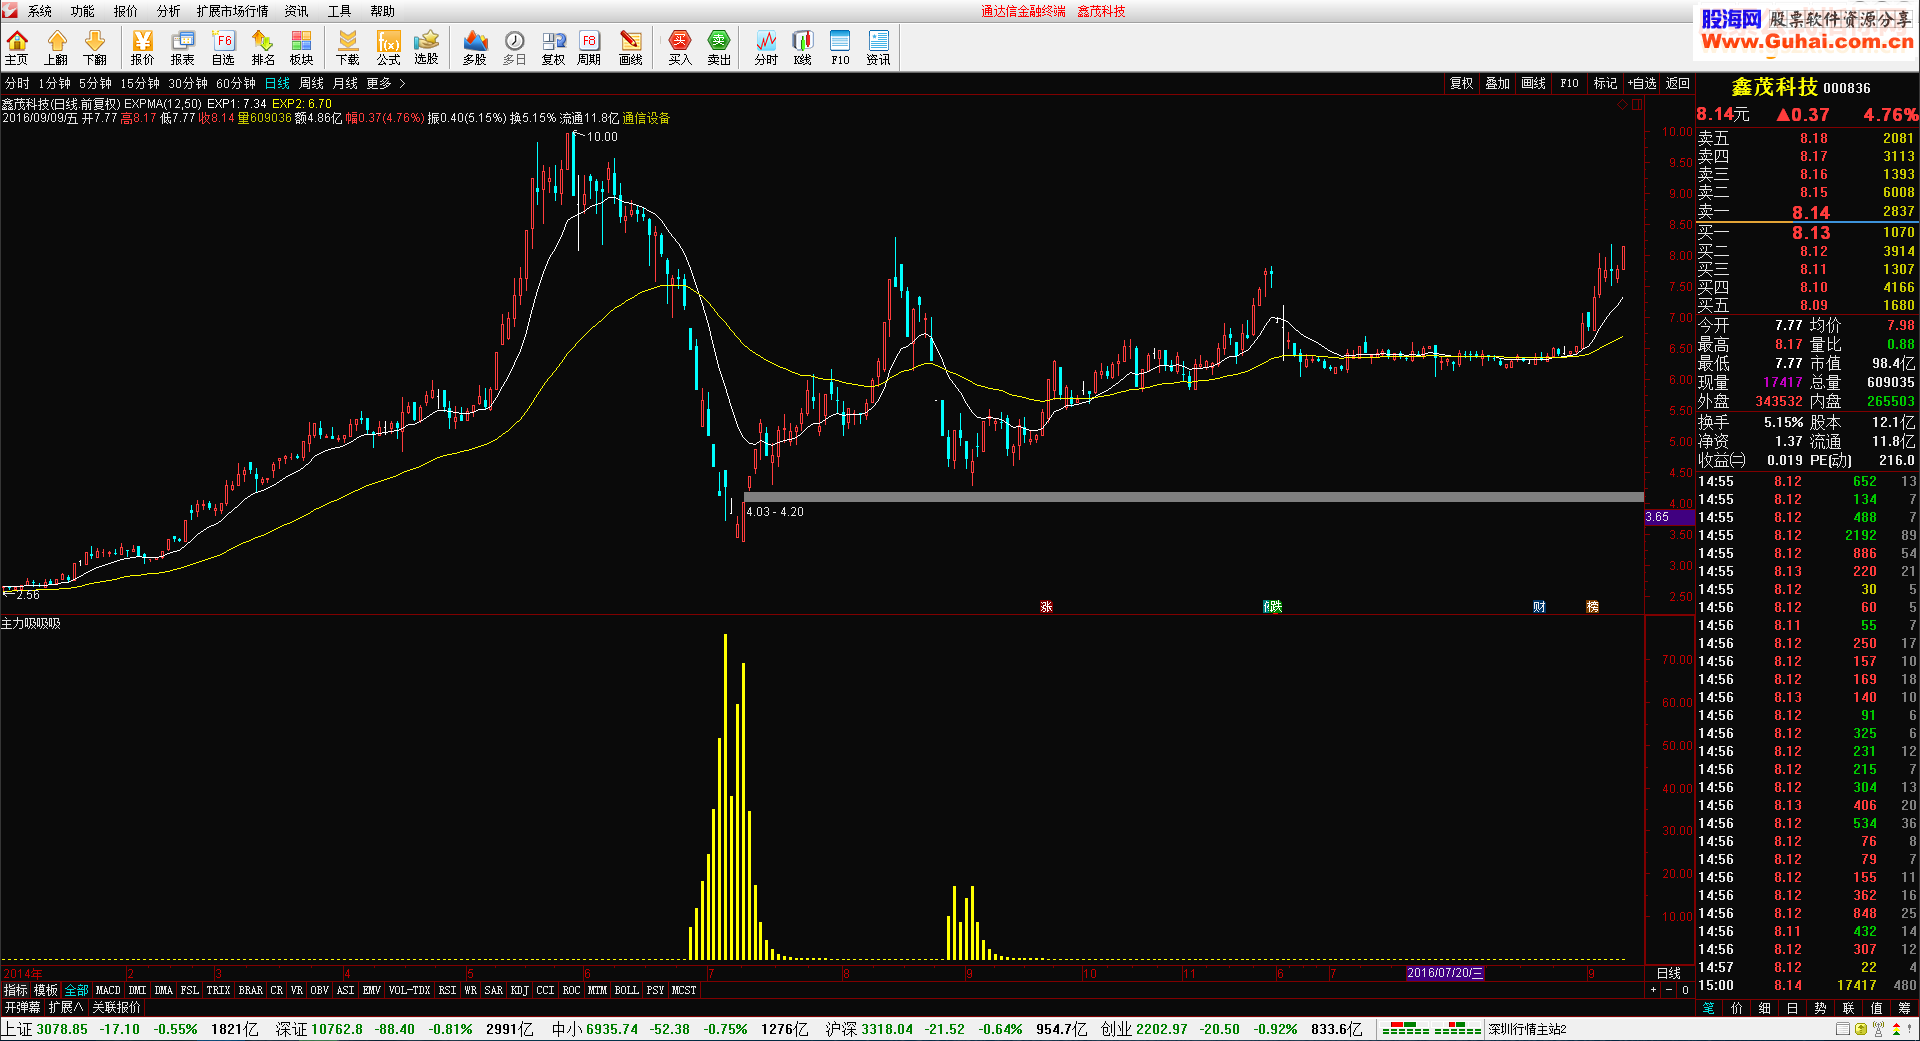Open the 工具 menu
The height and width of the screenshot is (1041, 1920).
(x=340, y=11)
